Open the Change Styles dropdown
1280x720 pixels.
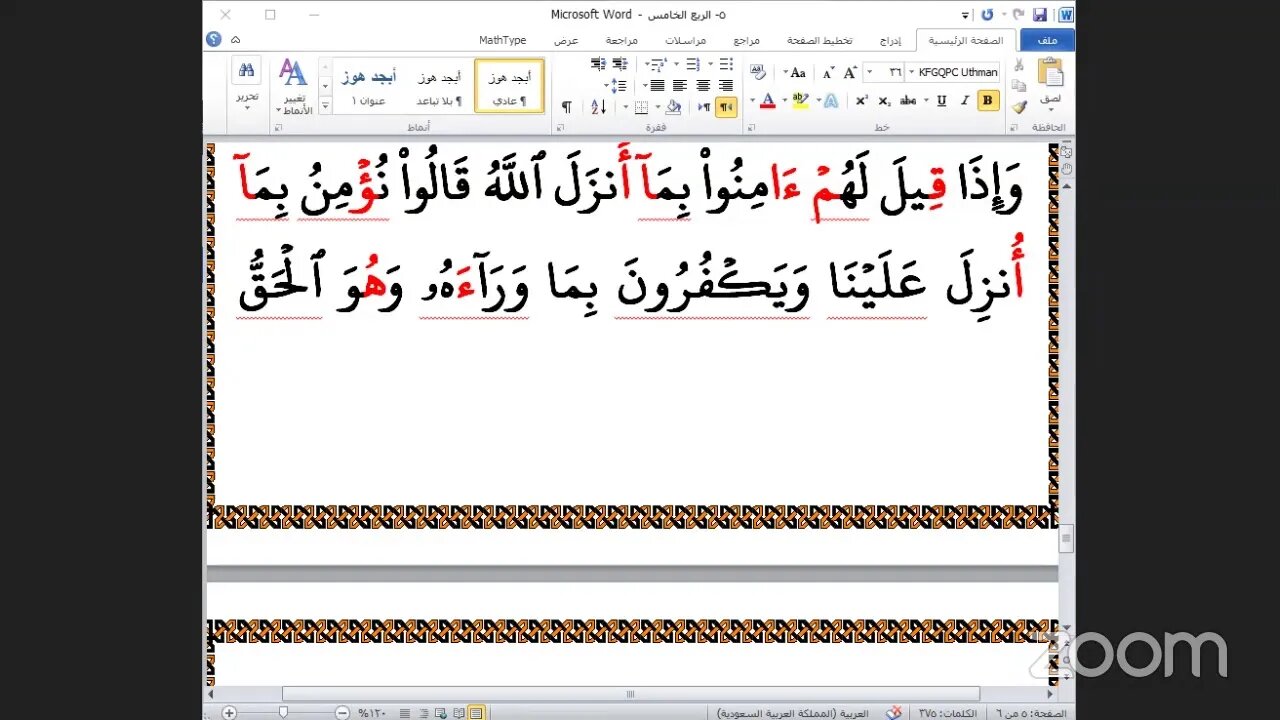(x=293, y=86)
